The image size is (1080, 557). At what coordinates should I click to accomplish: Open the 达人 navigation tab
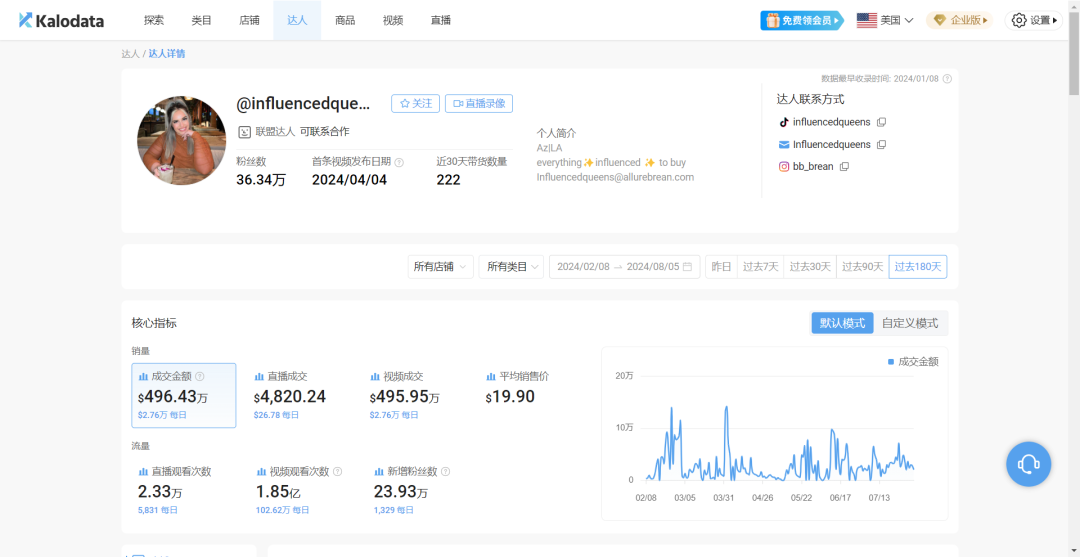click(297, 20)
